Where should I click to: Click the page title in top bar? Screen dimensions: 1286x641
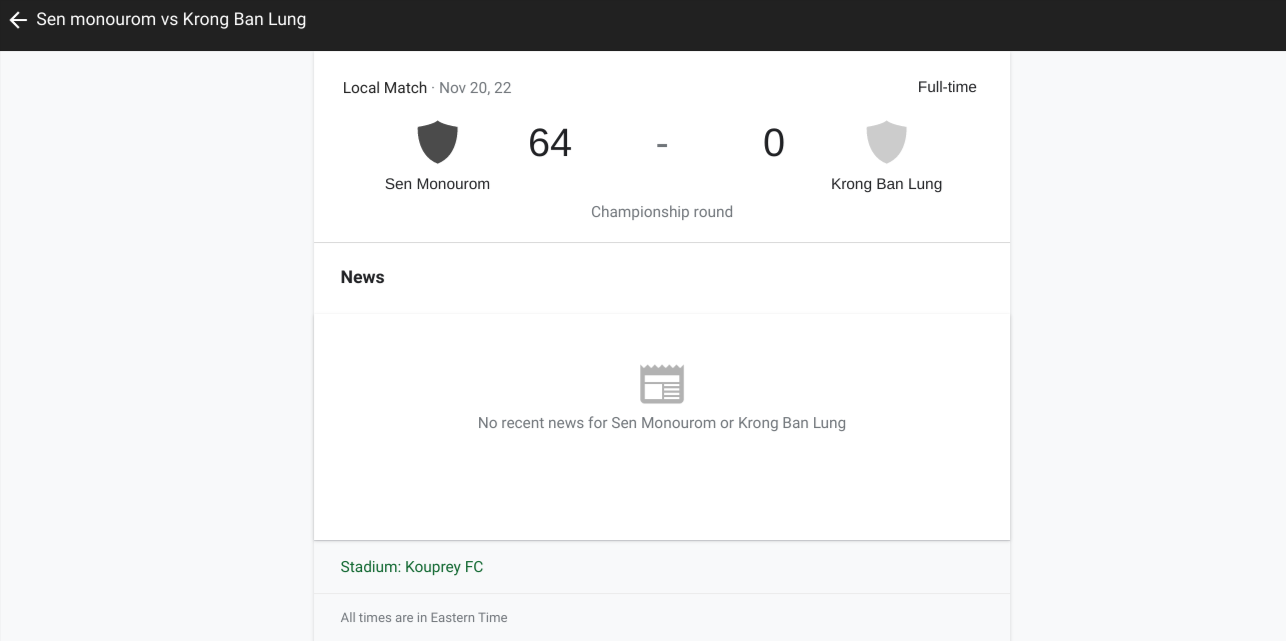(171, 20)
